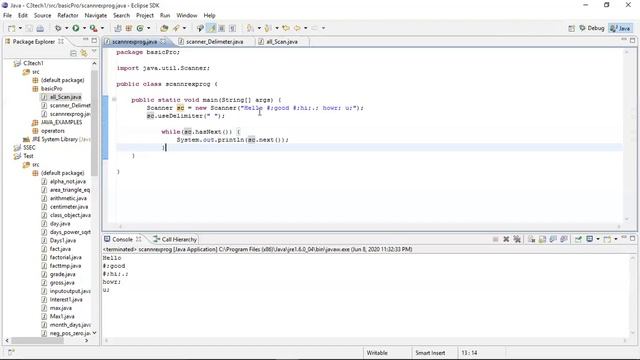Screen dimensions: 640x360
Task: Close the scannrexprog.java tab
Action: pos(163,41)
